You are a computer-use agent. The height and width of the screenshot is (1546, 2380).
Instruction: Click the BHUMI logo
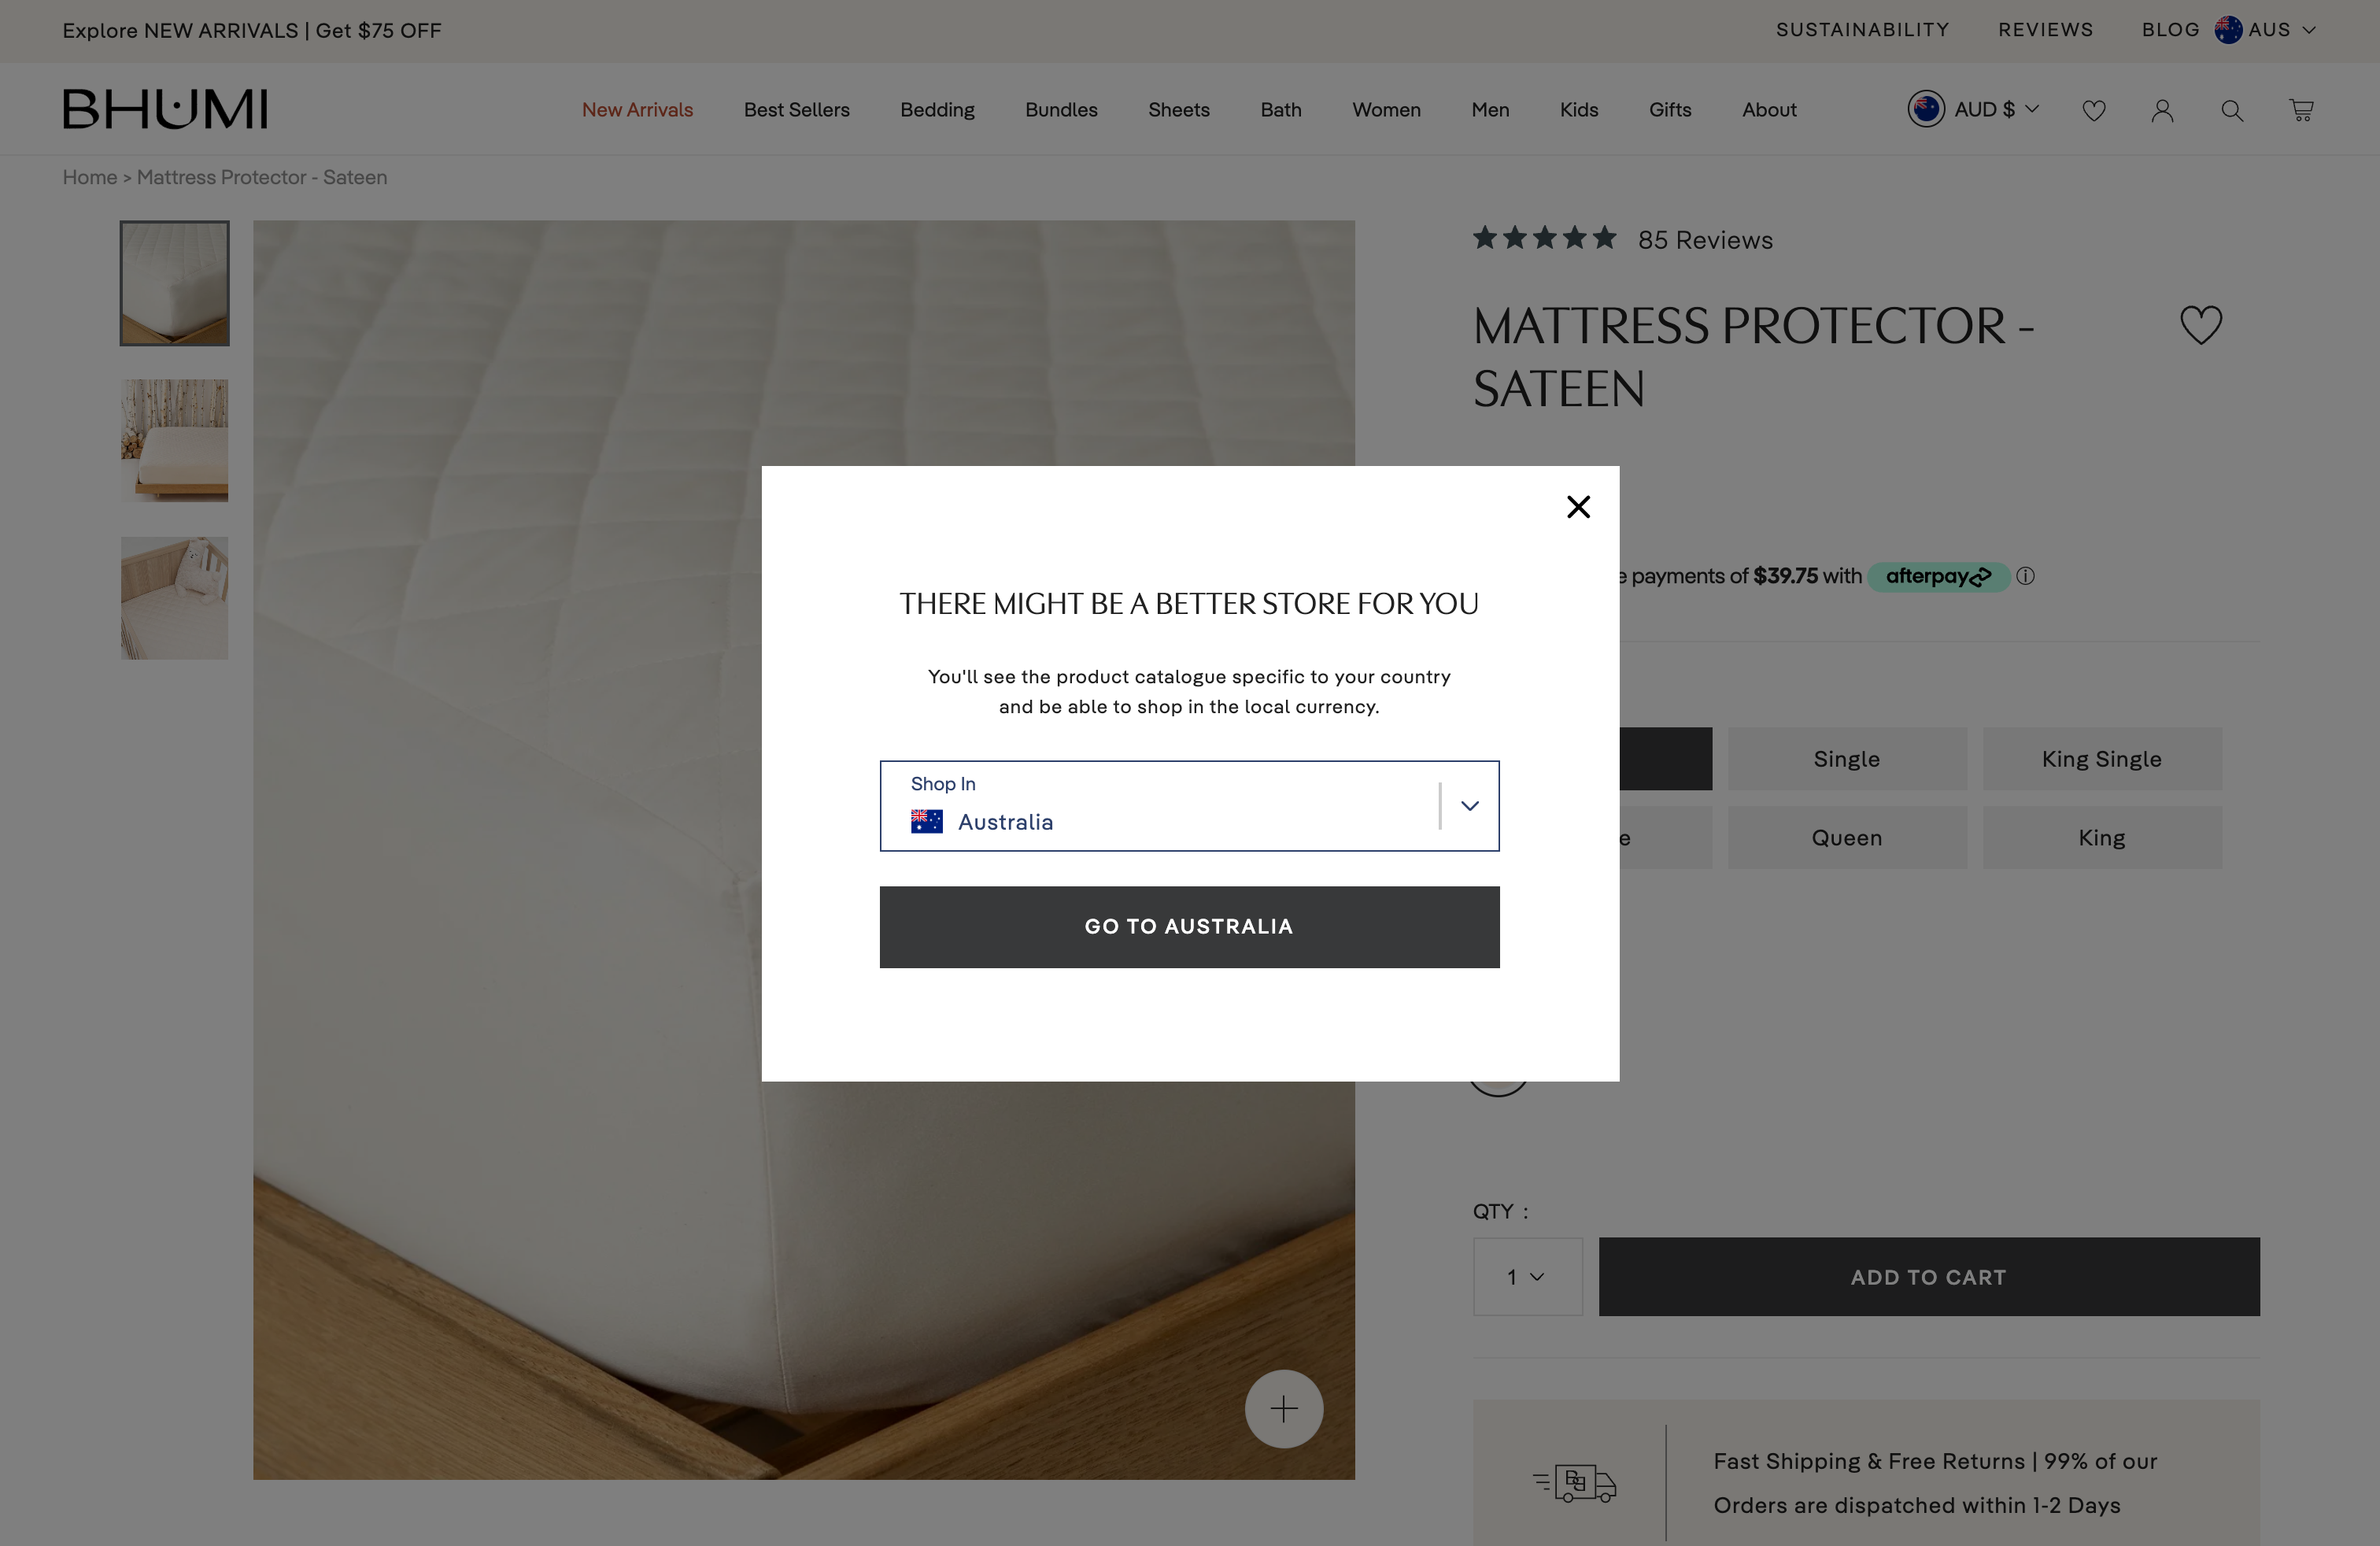point(165,109)
